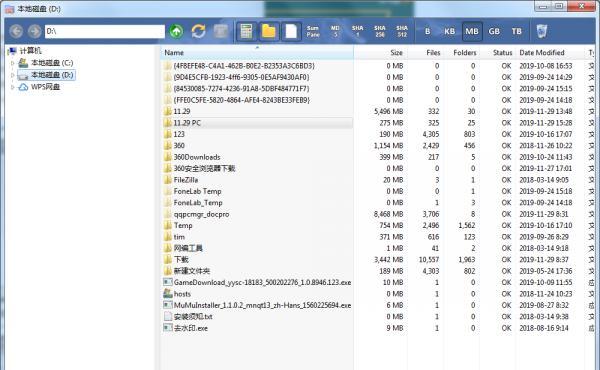Switch size units to B
The height and width of the screenshot is (370, 600).
[427, 31]
